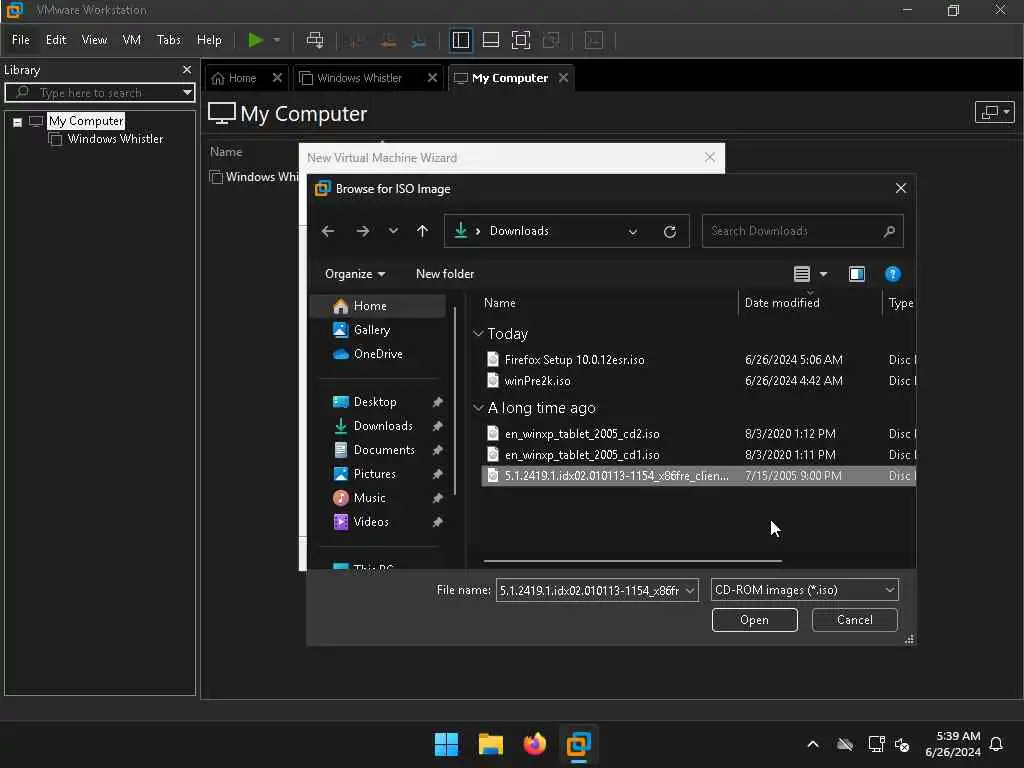The height and width of the screenshot is (768, 1024).
Task: Open the library search dropdown arrow
Action: pyautogui.click(x=187, y=93)
